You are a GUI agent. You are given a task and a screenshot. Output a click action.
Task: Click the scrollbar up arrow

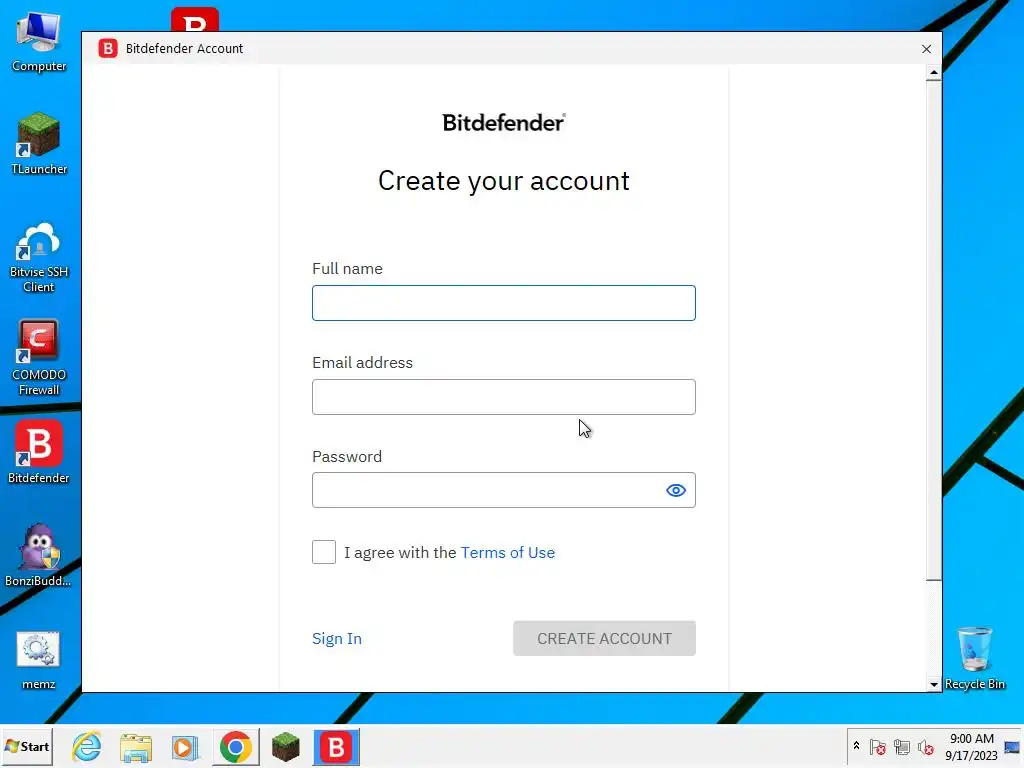click(x=934, y=72)
